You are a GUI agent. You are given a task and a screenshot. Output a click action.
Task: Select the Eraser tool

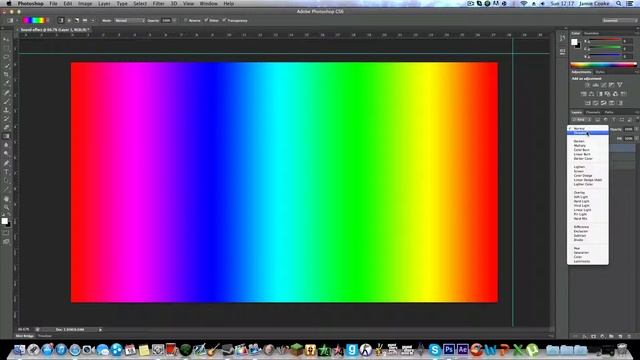[6, 128]
